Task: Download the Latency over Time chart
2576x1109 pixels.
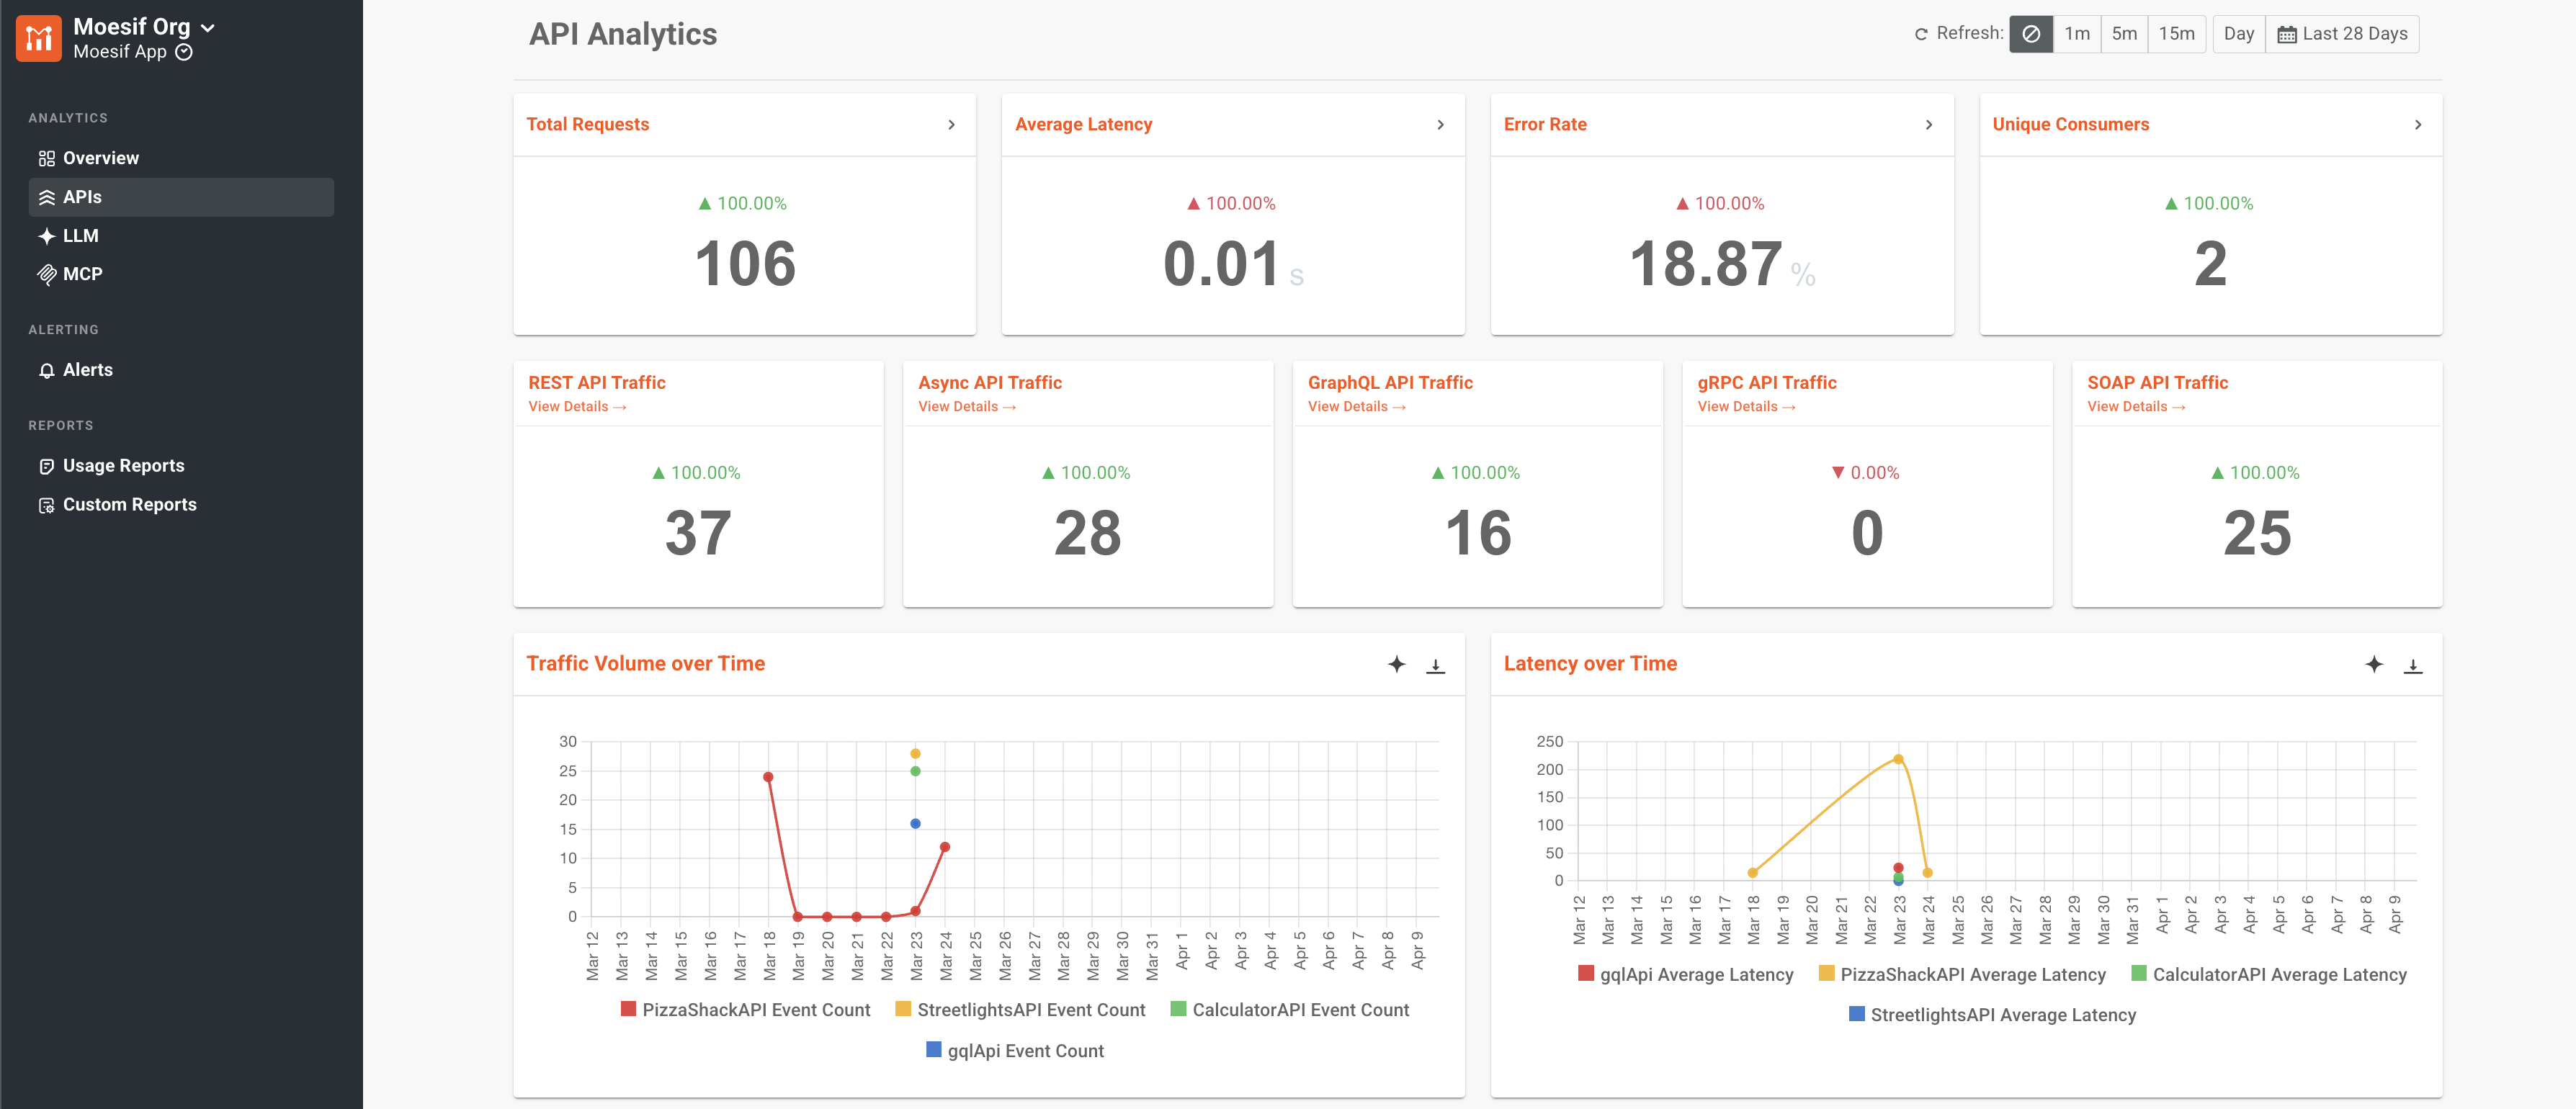Action: [2412, 665]
